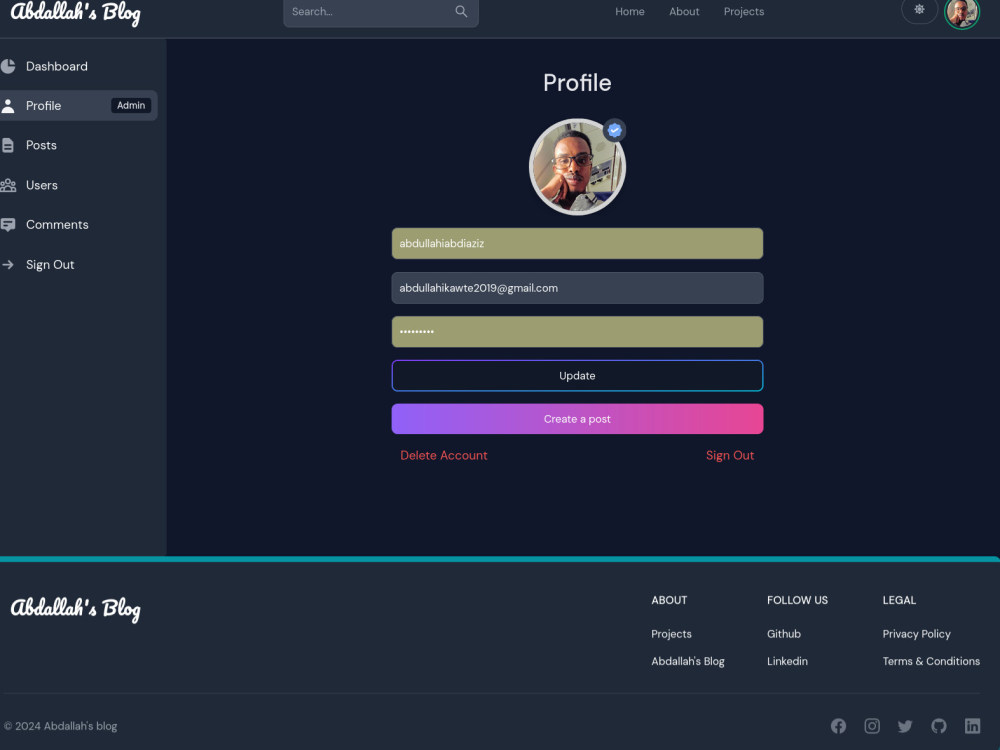
Task: Open the user avatar menu in header
Action: tap(962, 13)
